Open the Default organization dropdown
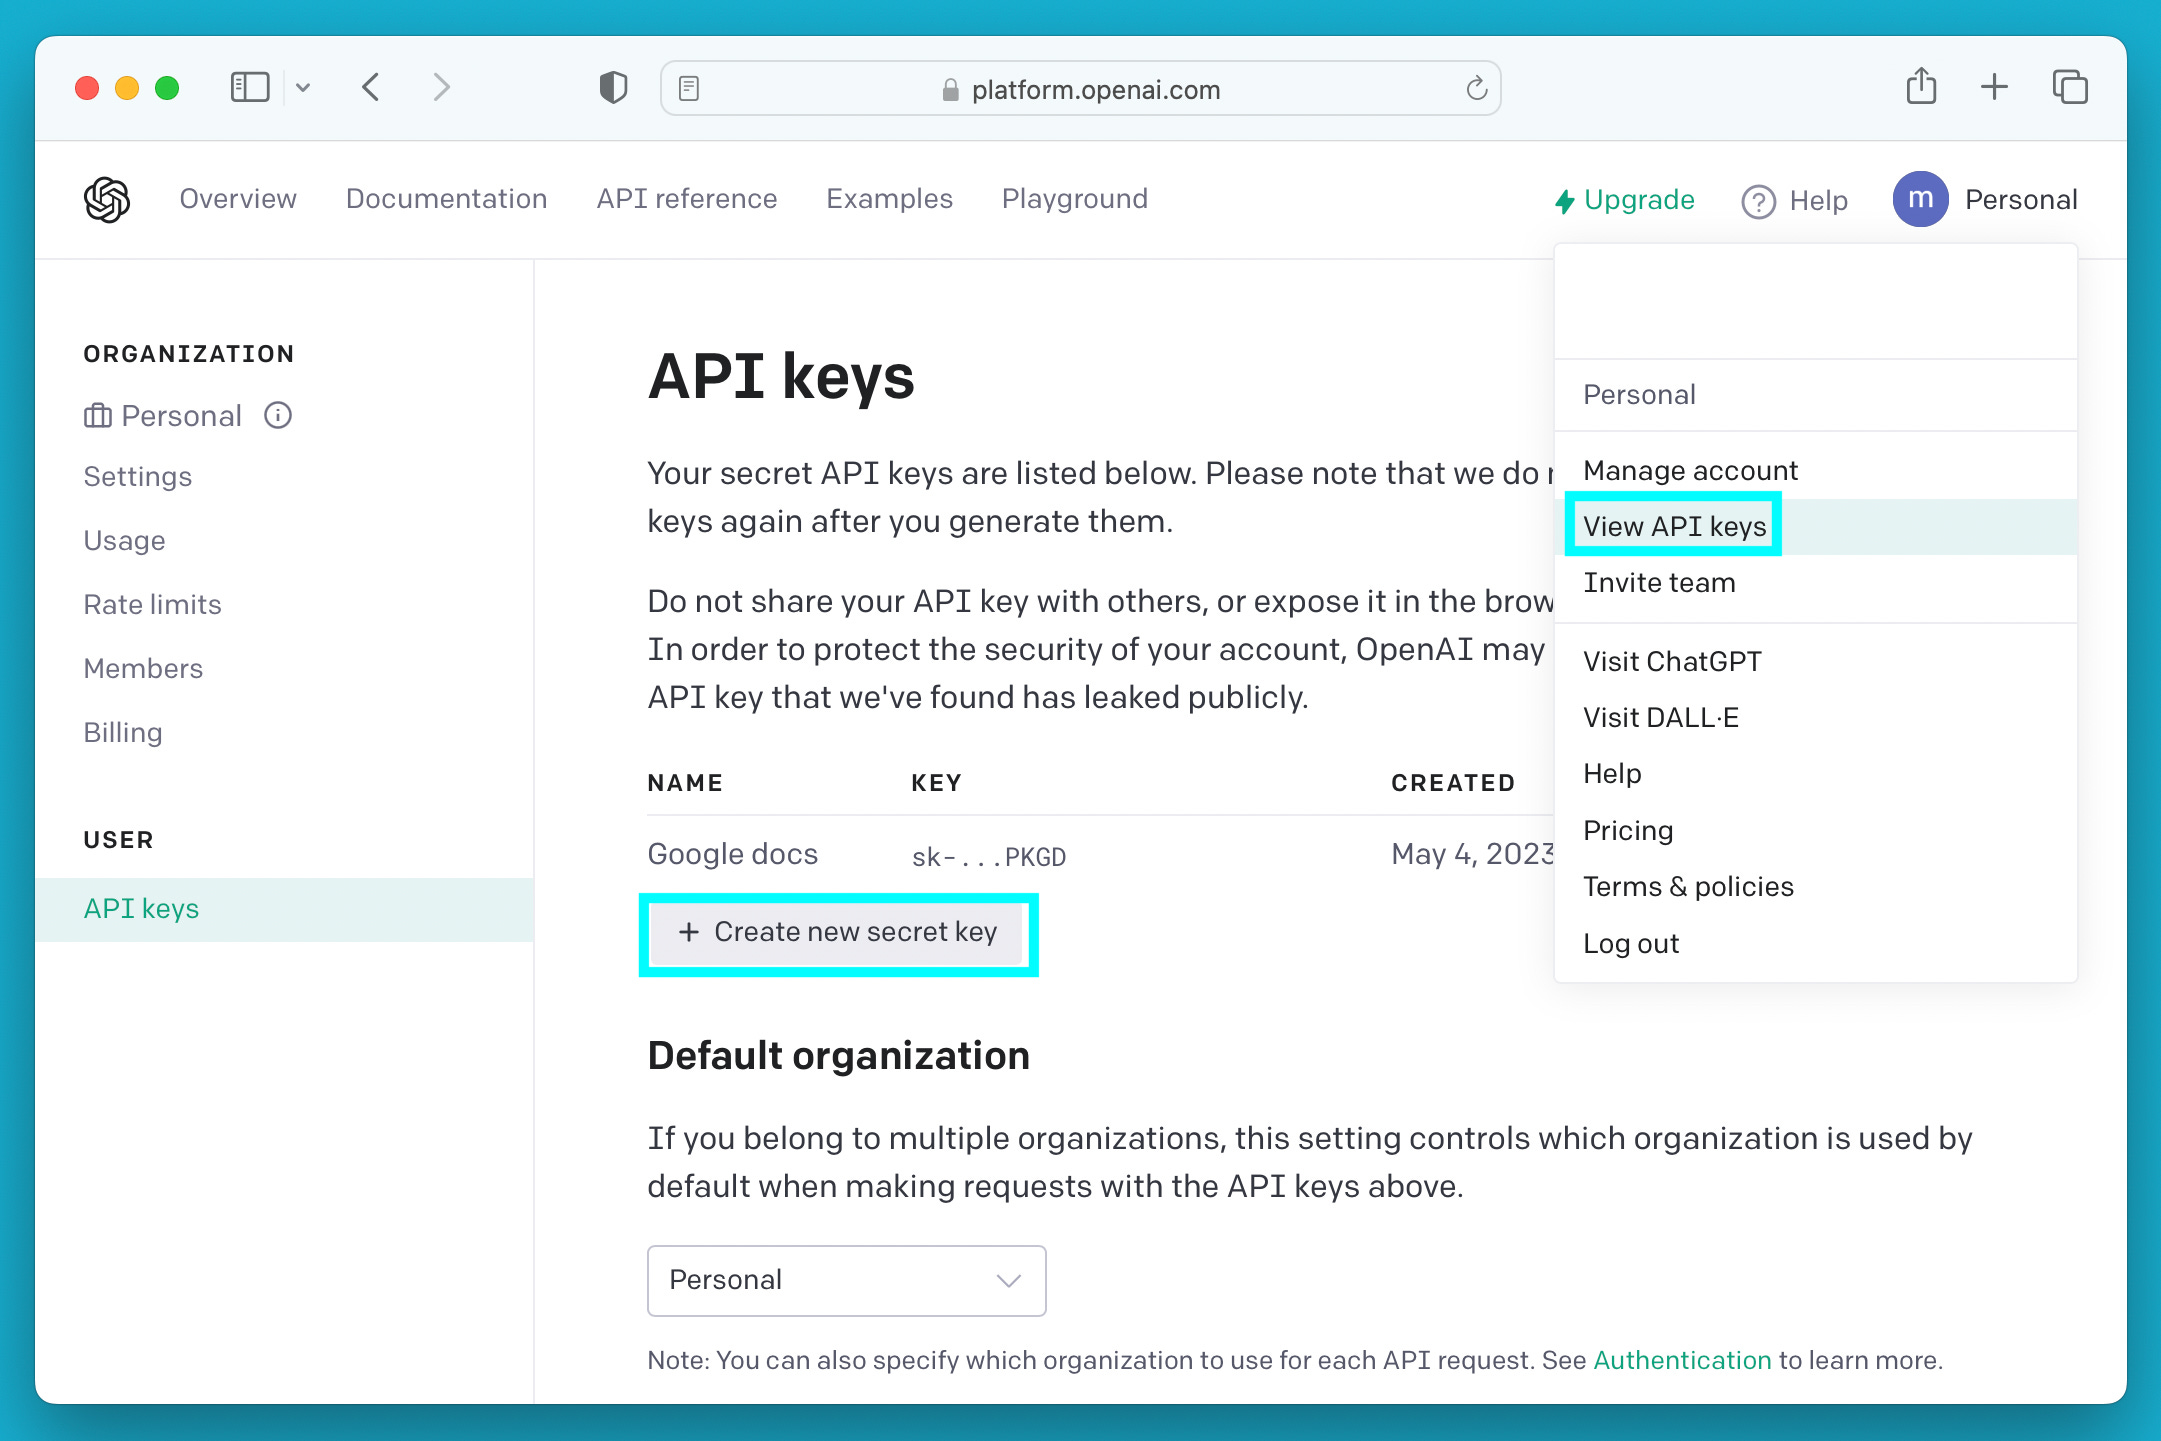The width and height of the screenshot is (2161, 1441). click(x=846, y=1281)
